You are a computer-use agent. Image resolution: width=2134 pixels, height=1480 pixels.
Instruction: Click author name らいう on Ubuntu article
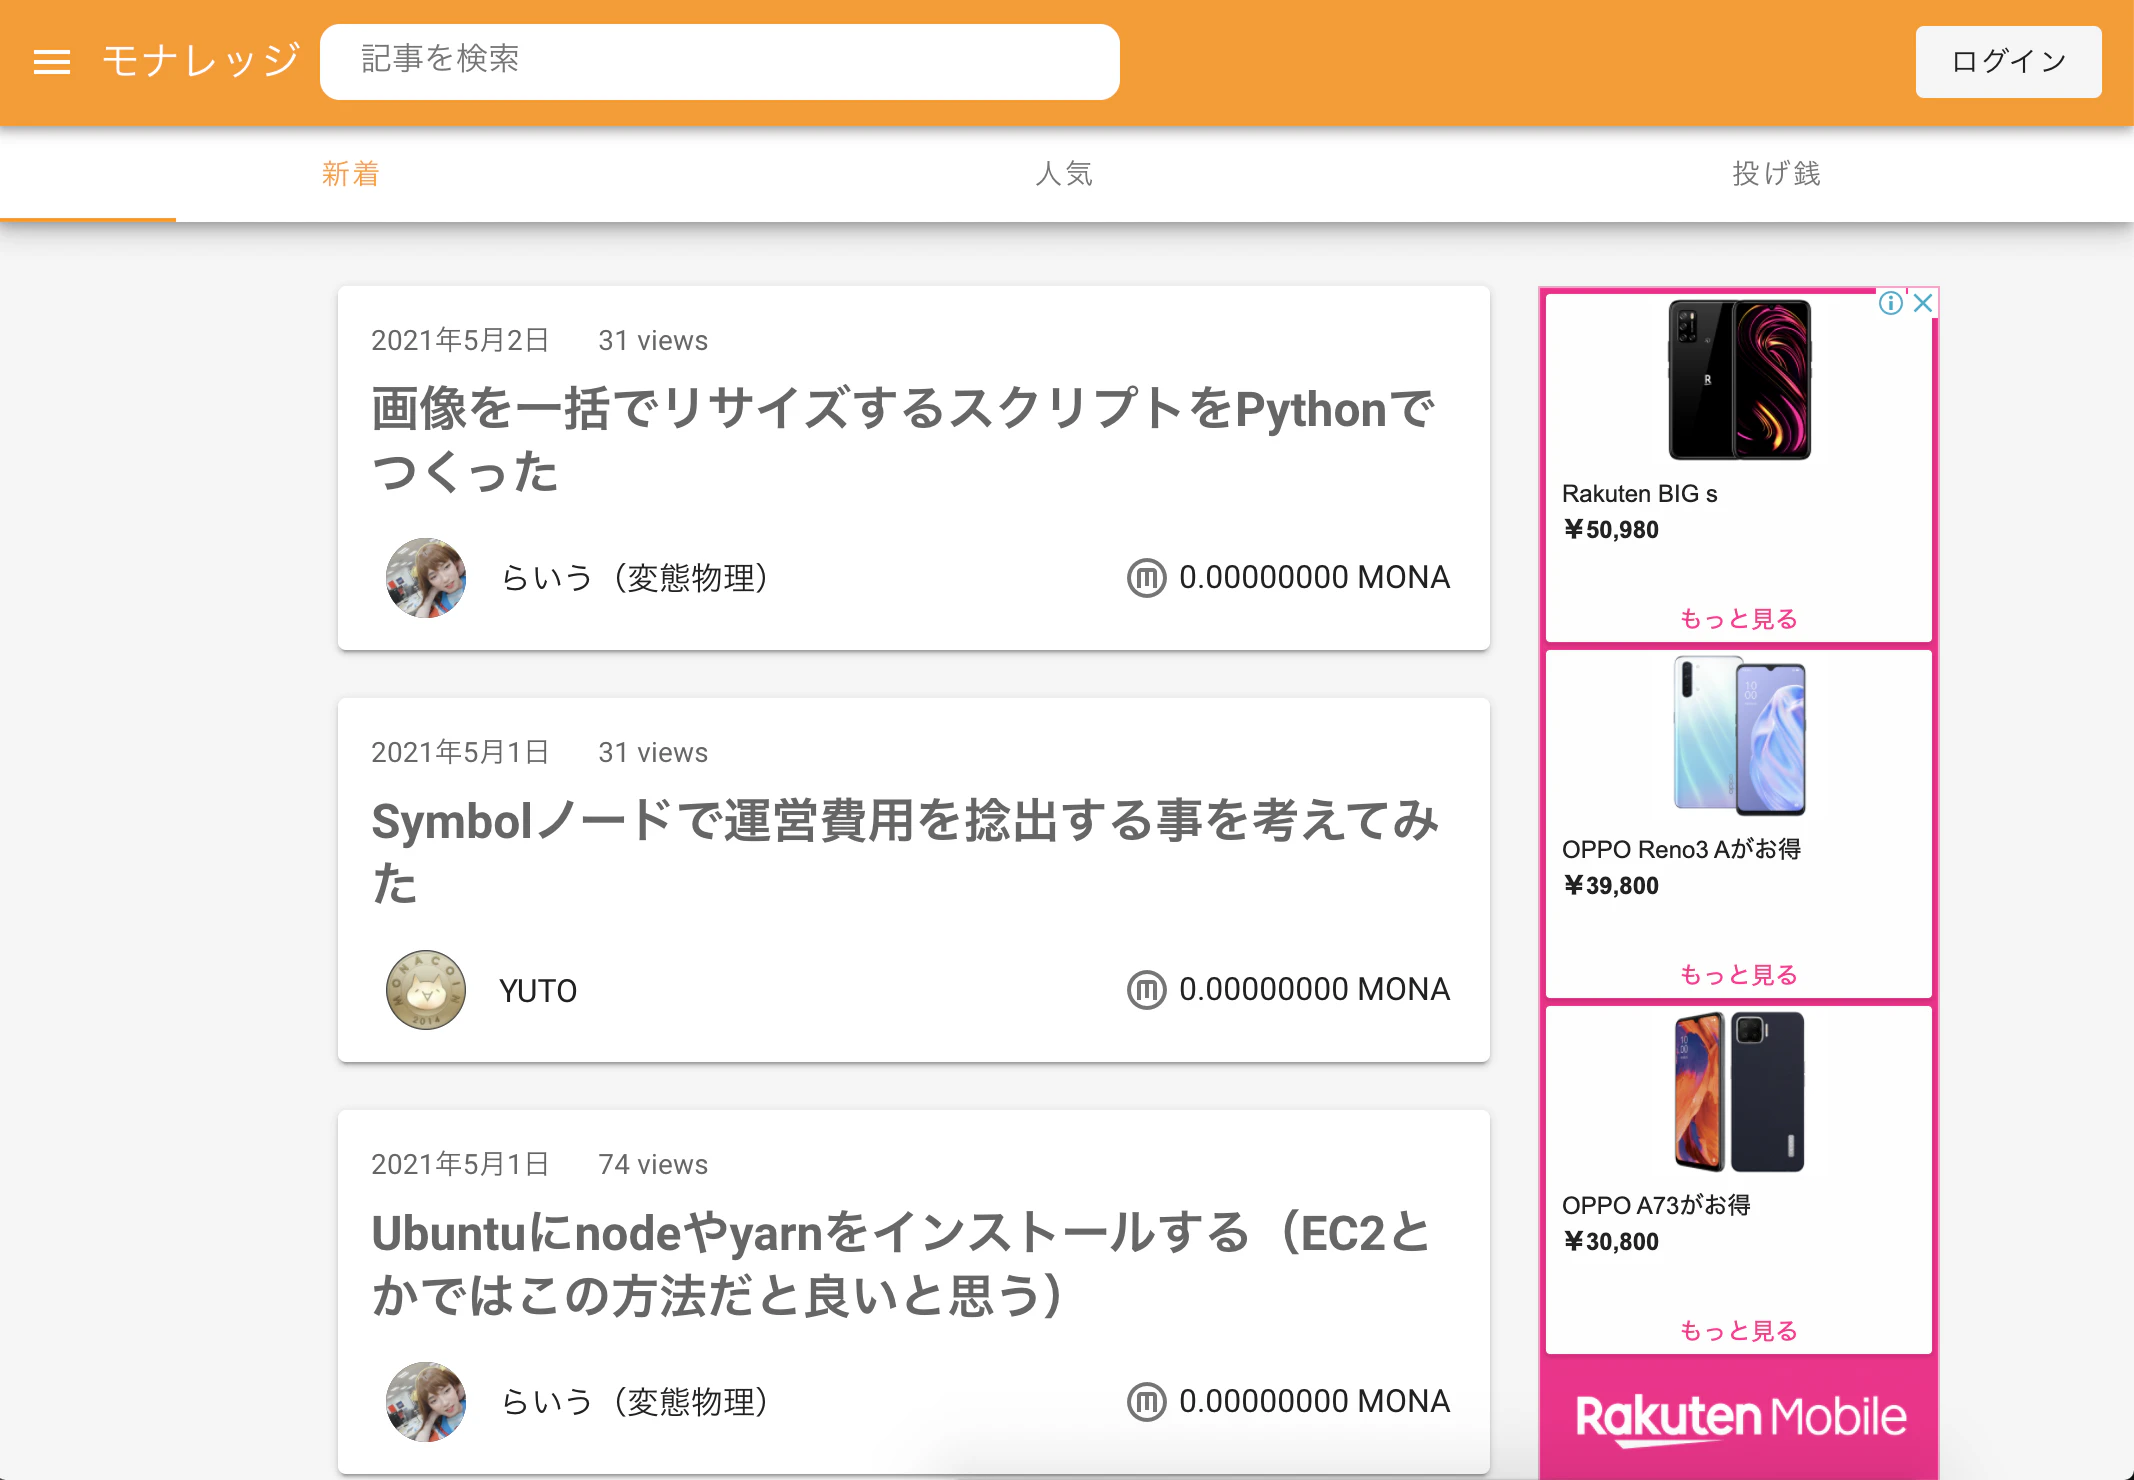[x=634, y=1402]
